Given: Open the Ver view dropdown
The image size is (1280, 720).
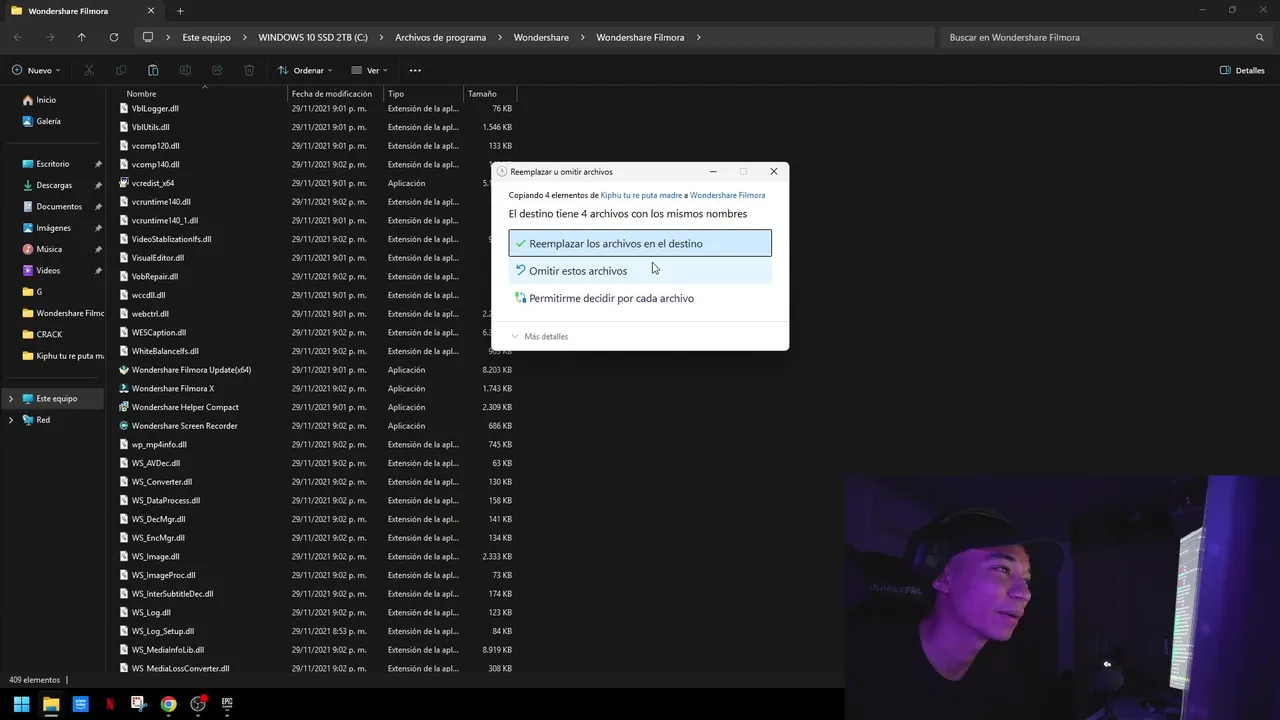Looking at the screenshot, I should (369, 70).
